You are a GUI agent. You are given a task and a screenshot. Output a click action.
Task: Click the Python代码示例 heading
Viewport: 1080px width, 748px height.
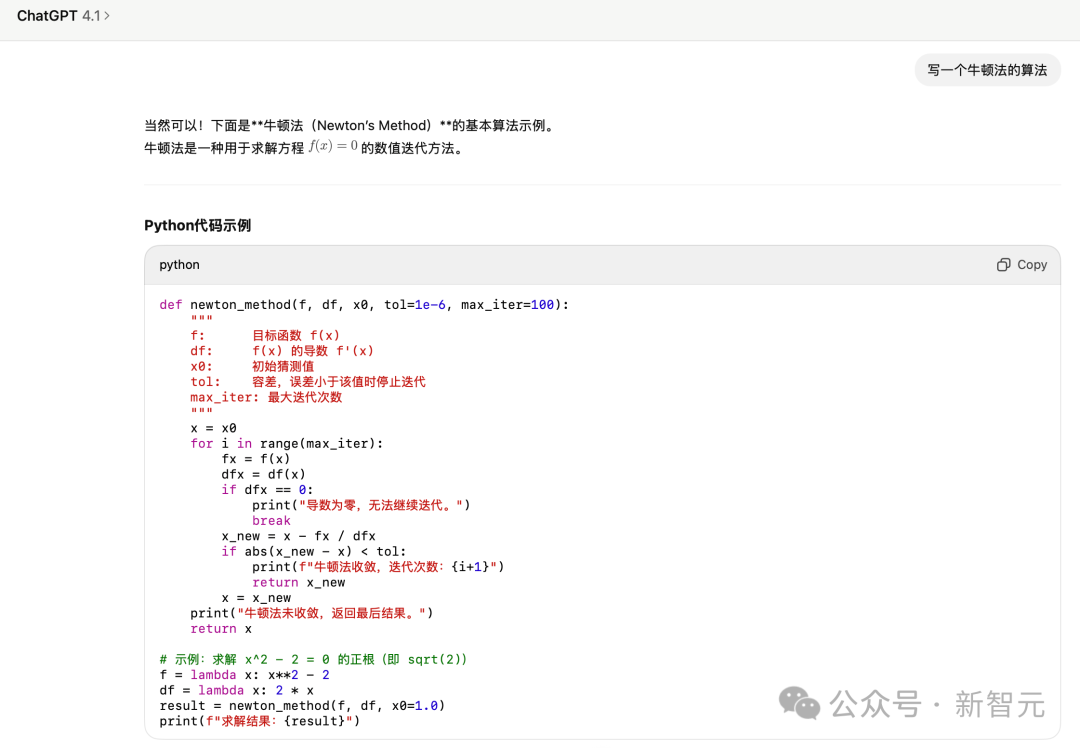click(x=197, y=225)
